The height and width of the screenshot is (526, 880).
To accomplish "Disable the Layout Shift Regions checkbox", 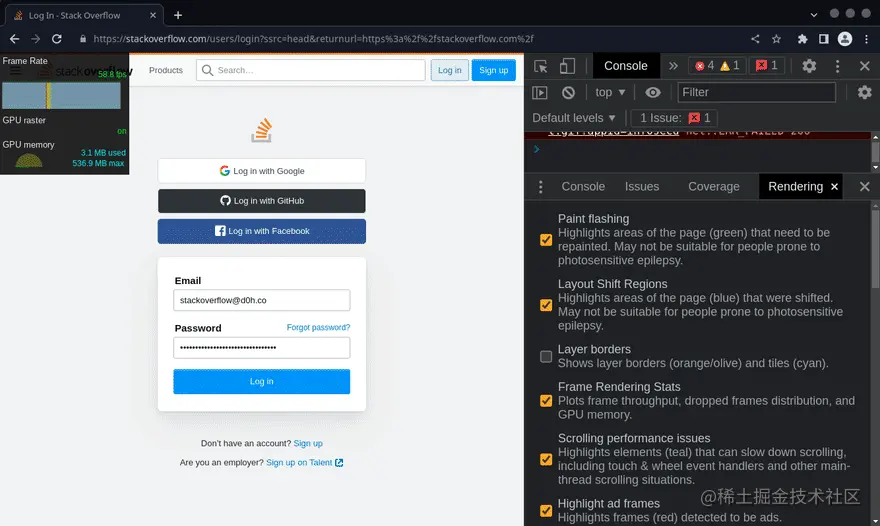I will point(546,305).
